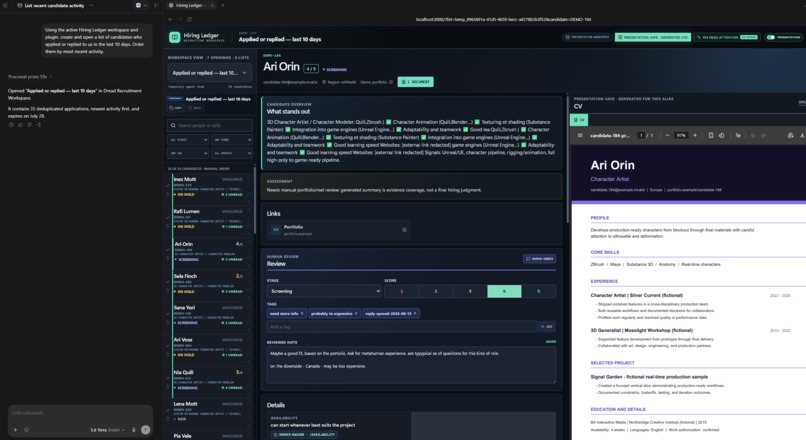Zoom out the CV with the minus icon
The width and height of the screenshot is (806, 440).
(x=667, y=135)
